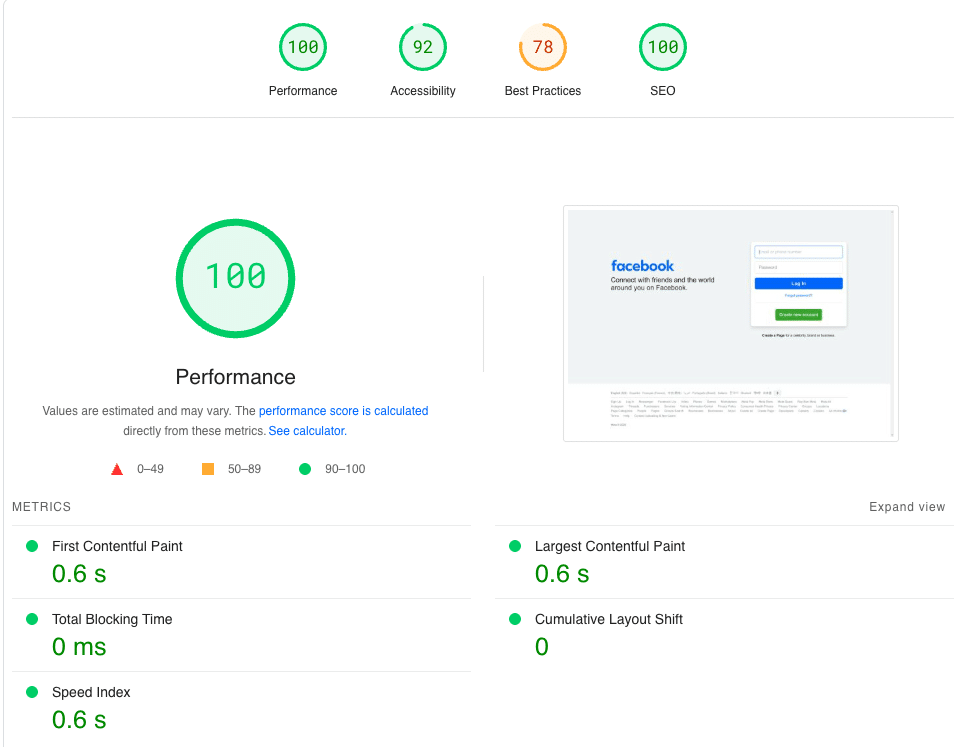Click the Best Practices gauge showing 78

click(543, 48)
